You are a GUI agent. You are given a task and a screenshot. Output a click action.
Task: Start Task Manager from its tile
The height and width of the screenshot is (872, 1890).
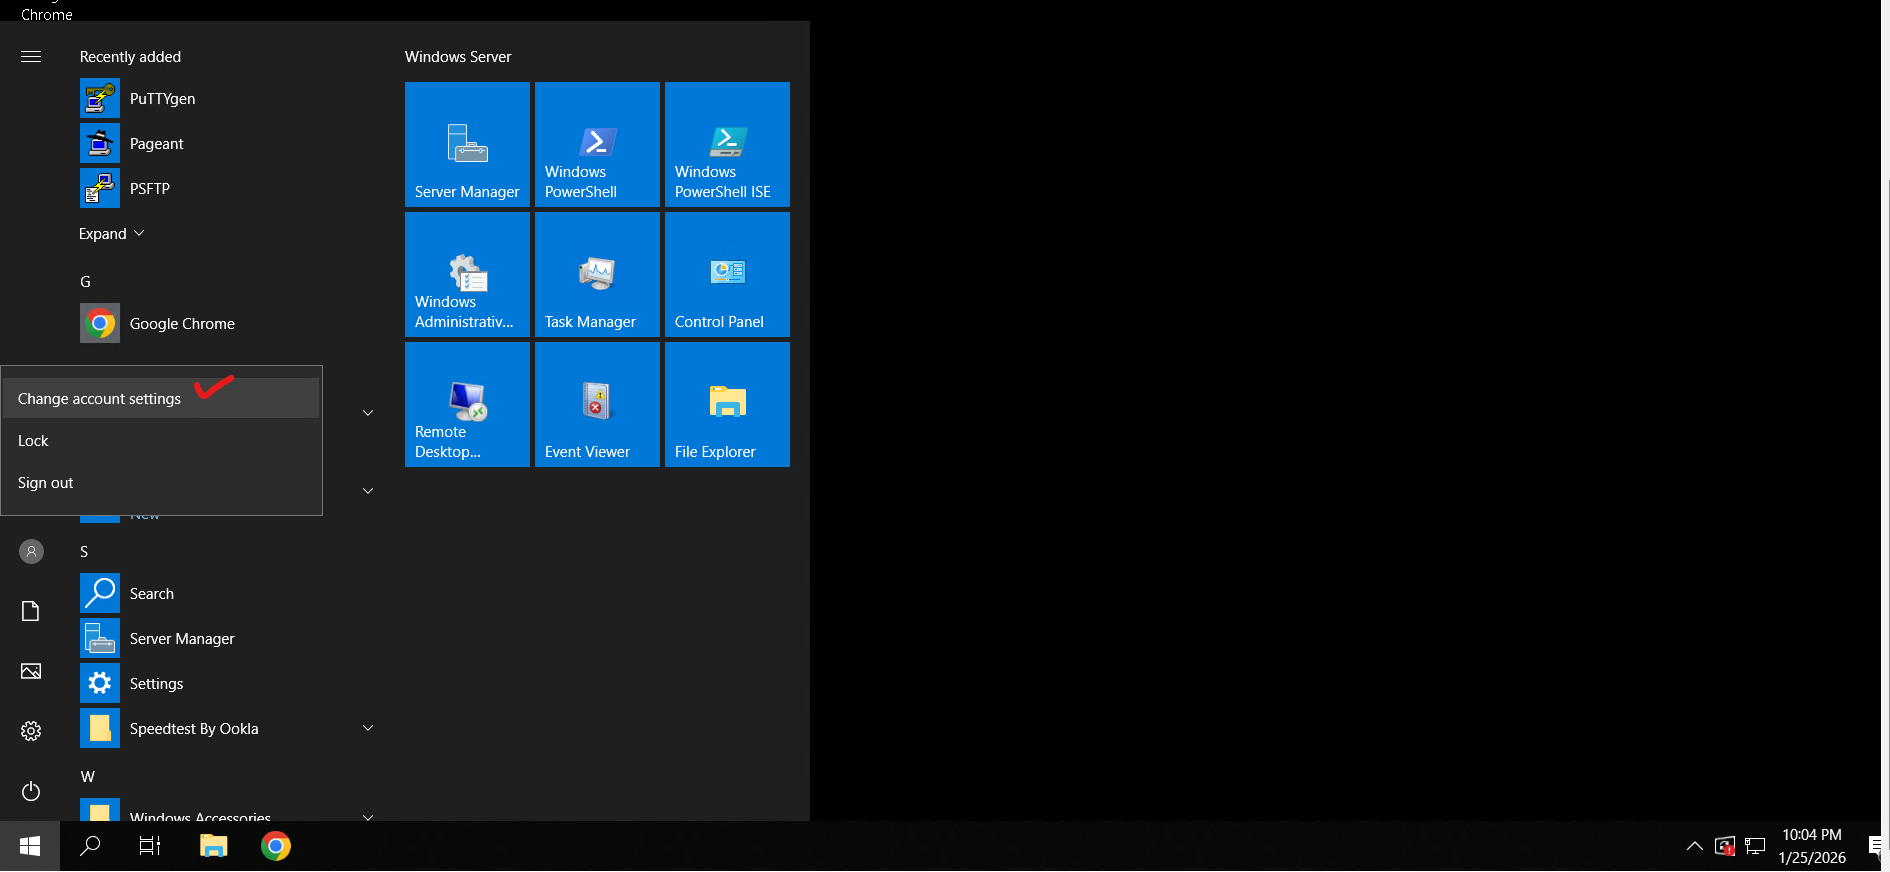click(597, 274)
